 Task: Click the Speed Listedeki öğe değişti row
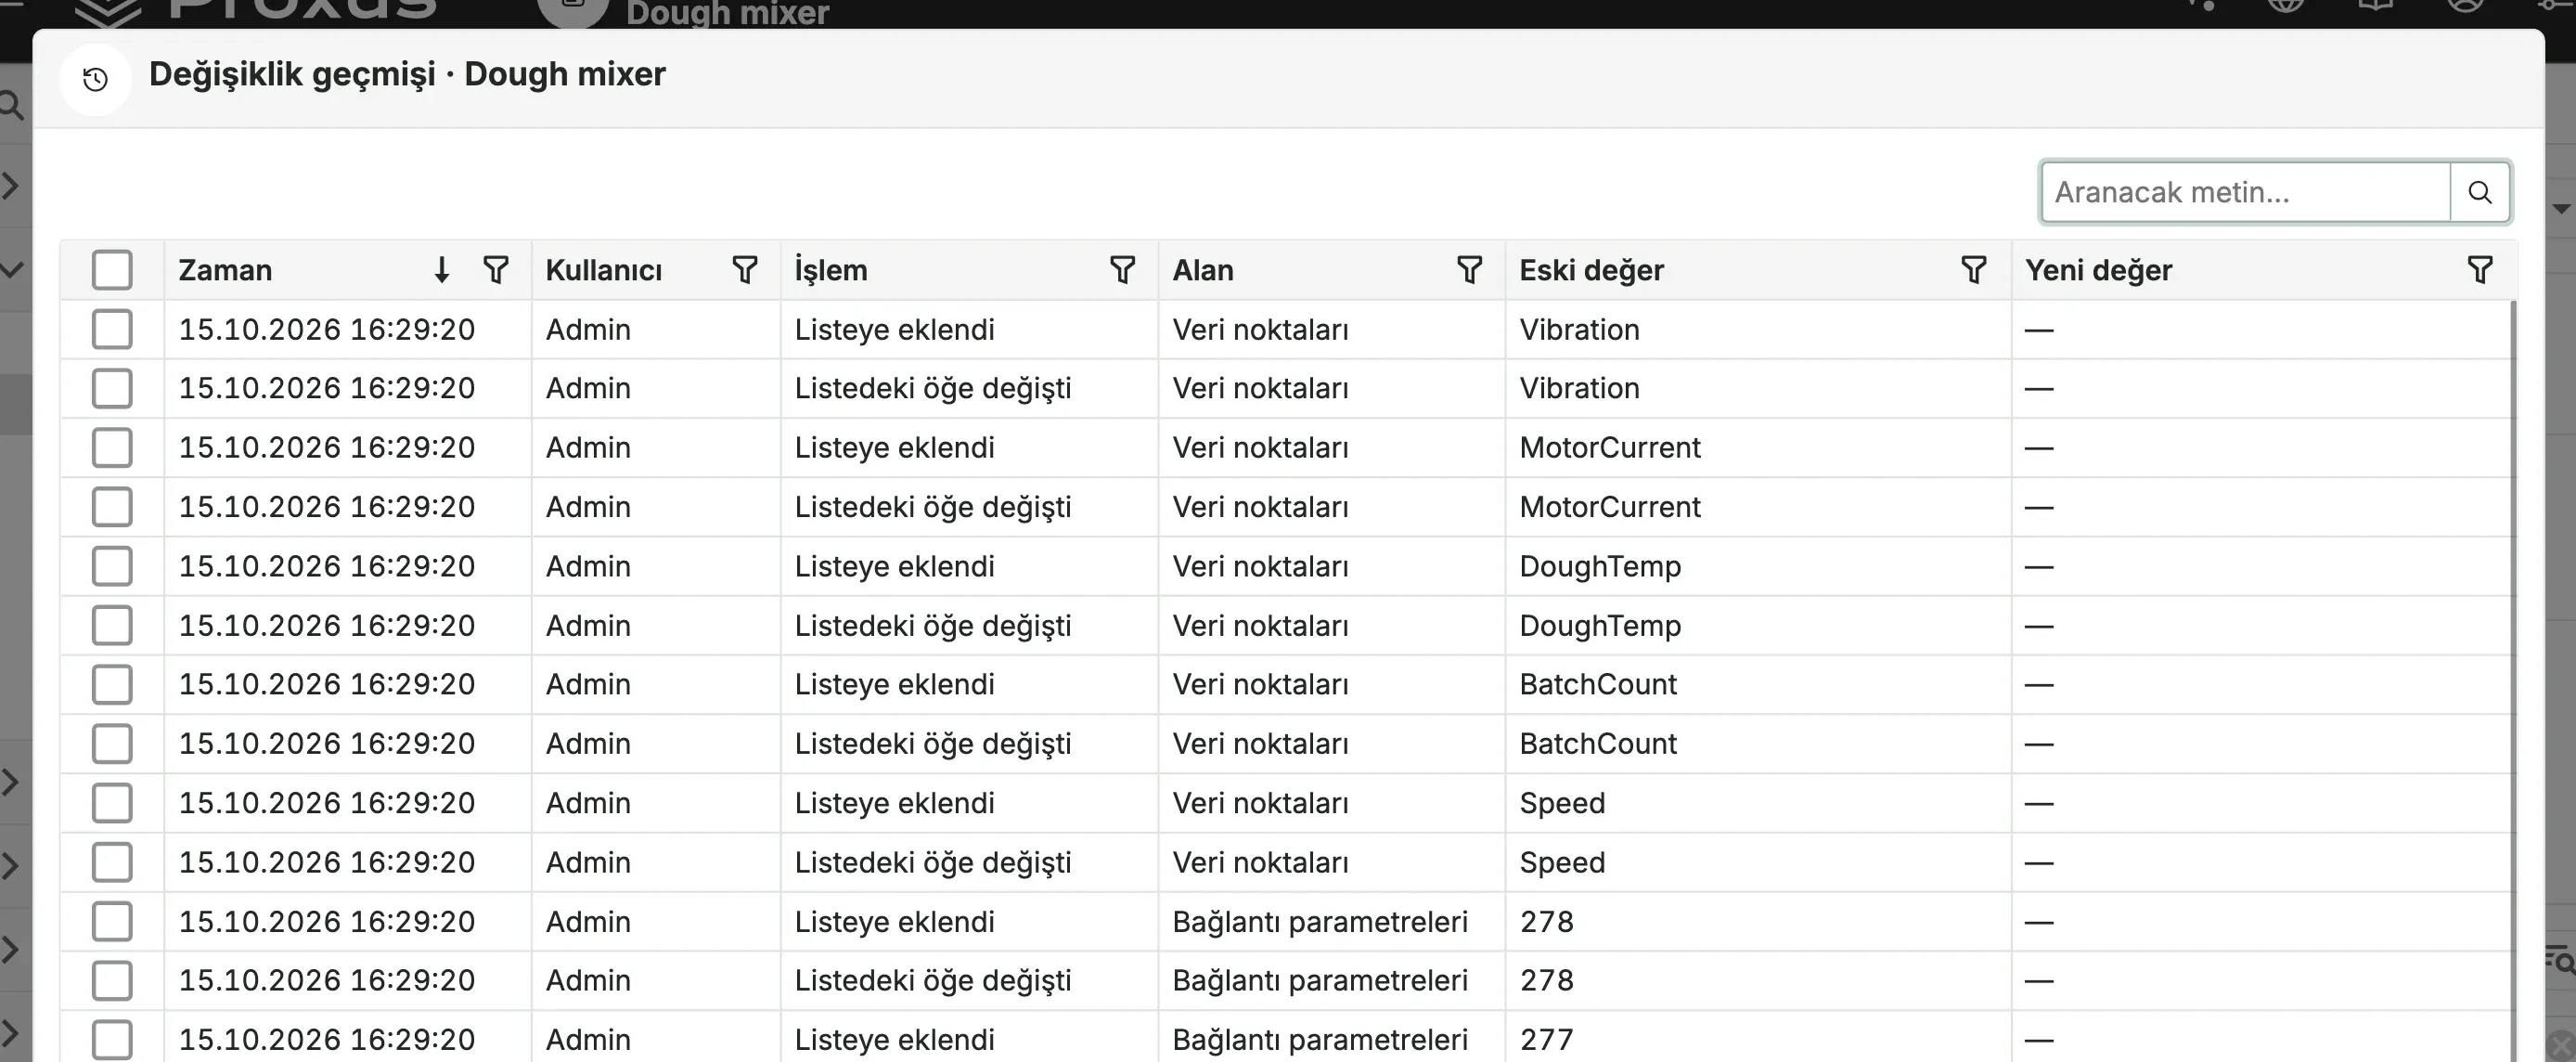click(x=1287, y=862)
